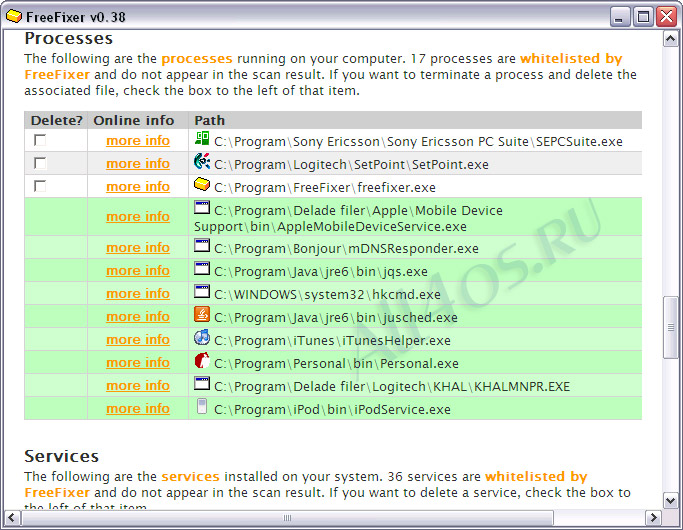The height and width of the screenshot is (530, 683).
Task: Click the horizontal scrollbar thumb
Action: (287, 518)
